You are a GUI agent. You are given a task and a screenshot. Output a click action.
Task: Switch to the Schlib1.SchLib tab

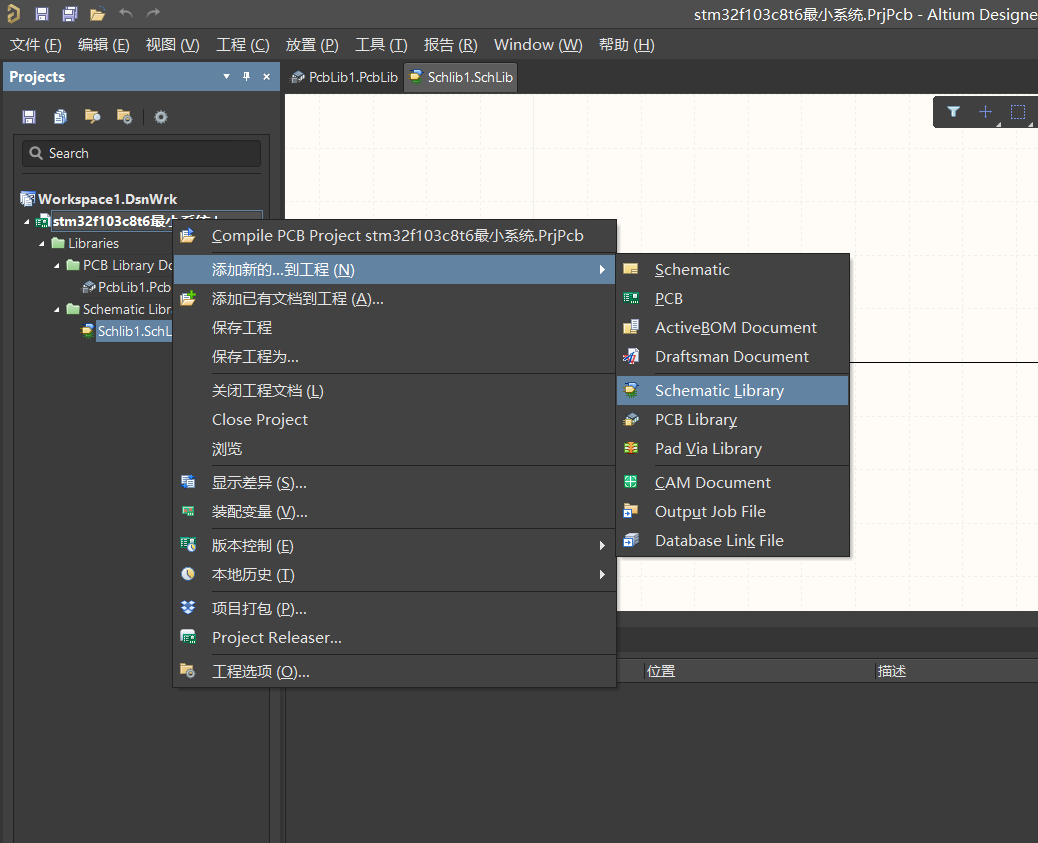461,77
